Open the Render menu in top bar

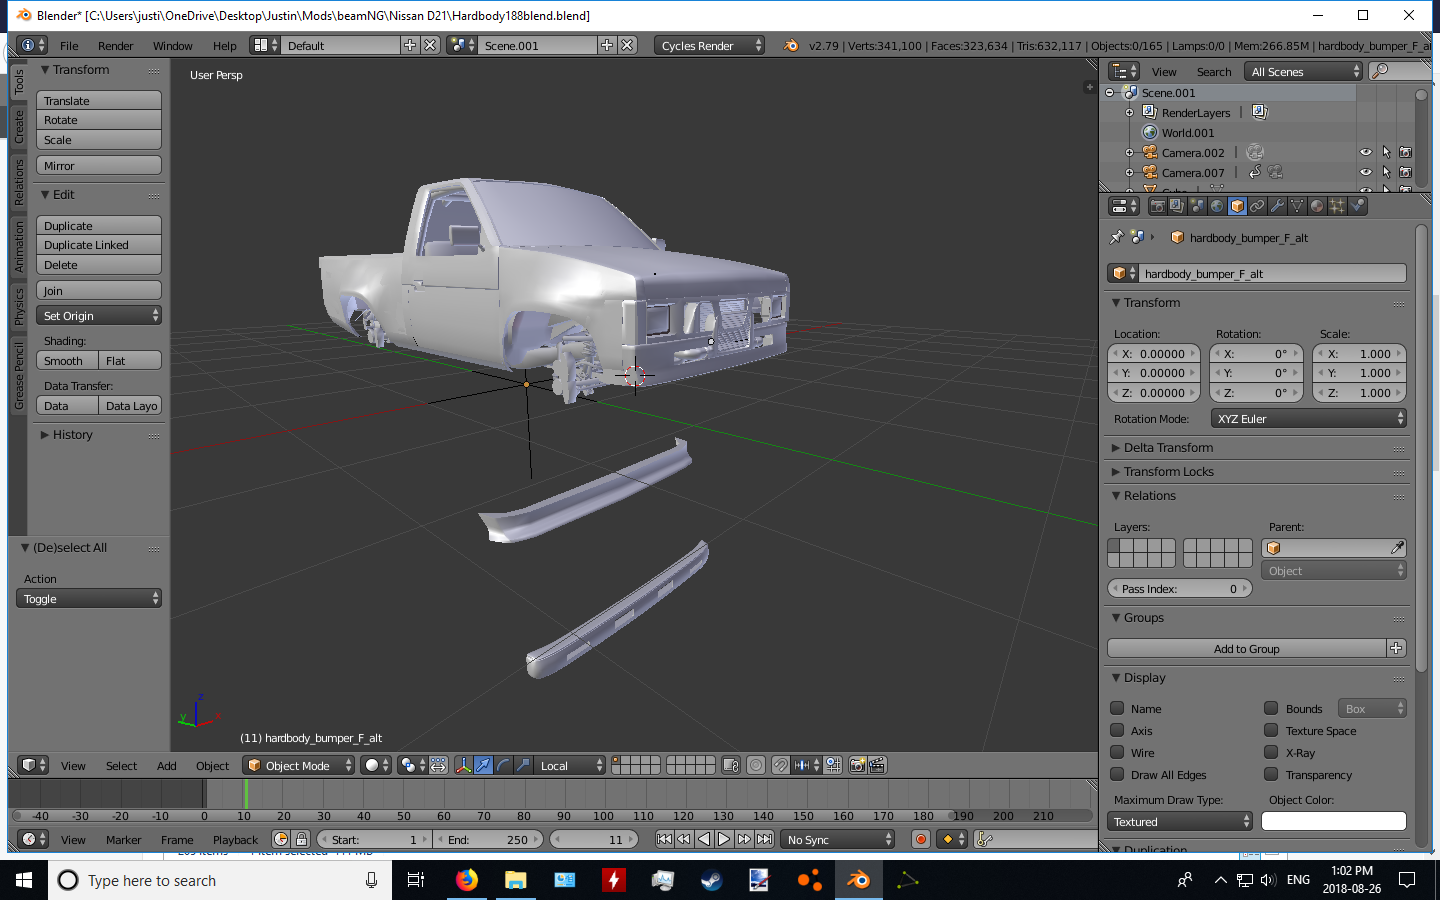click(x=115, y=45)
